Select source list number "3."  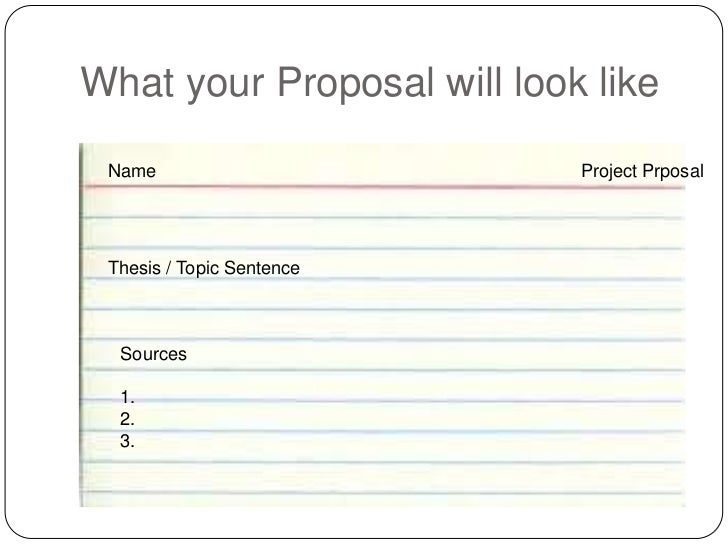pos(127,441)
